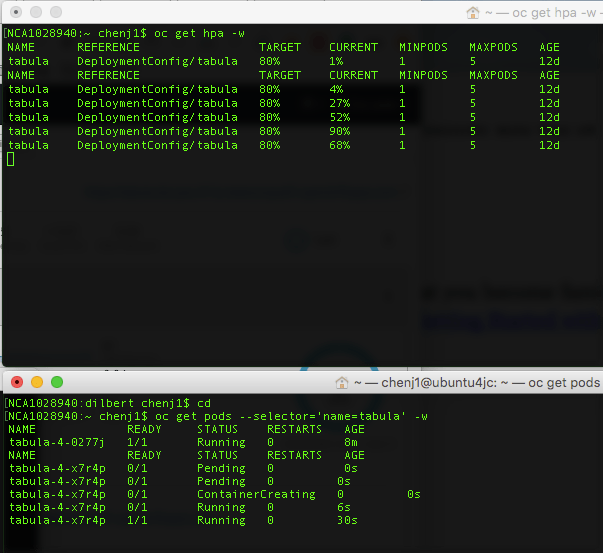The image size is (603, 553).
Task: Click the 90% CURRENT value
Action: (338, 131)
